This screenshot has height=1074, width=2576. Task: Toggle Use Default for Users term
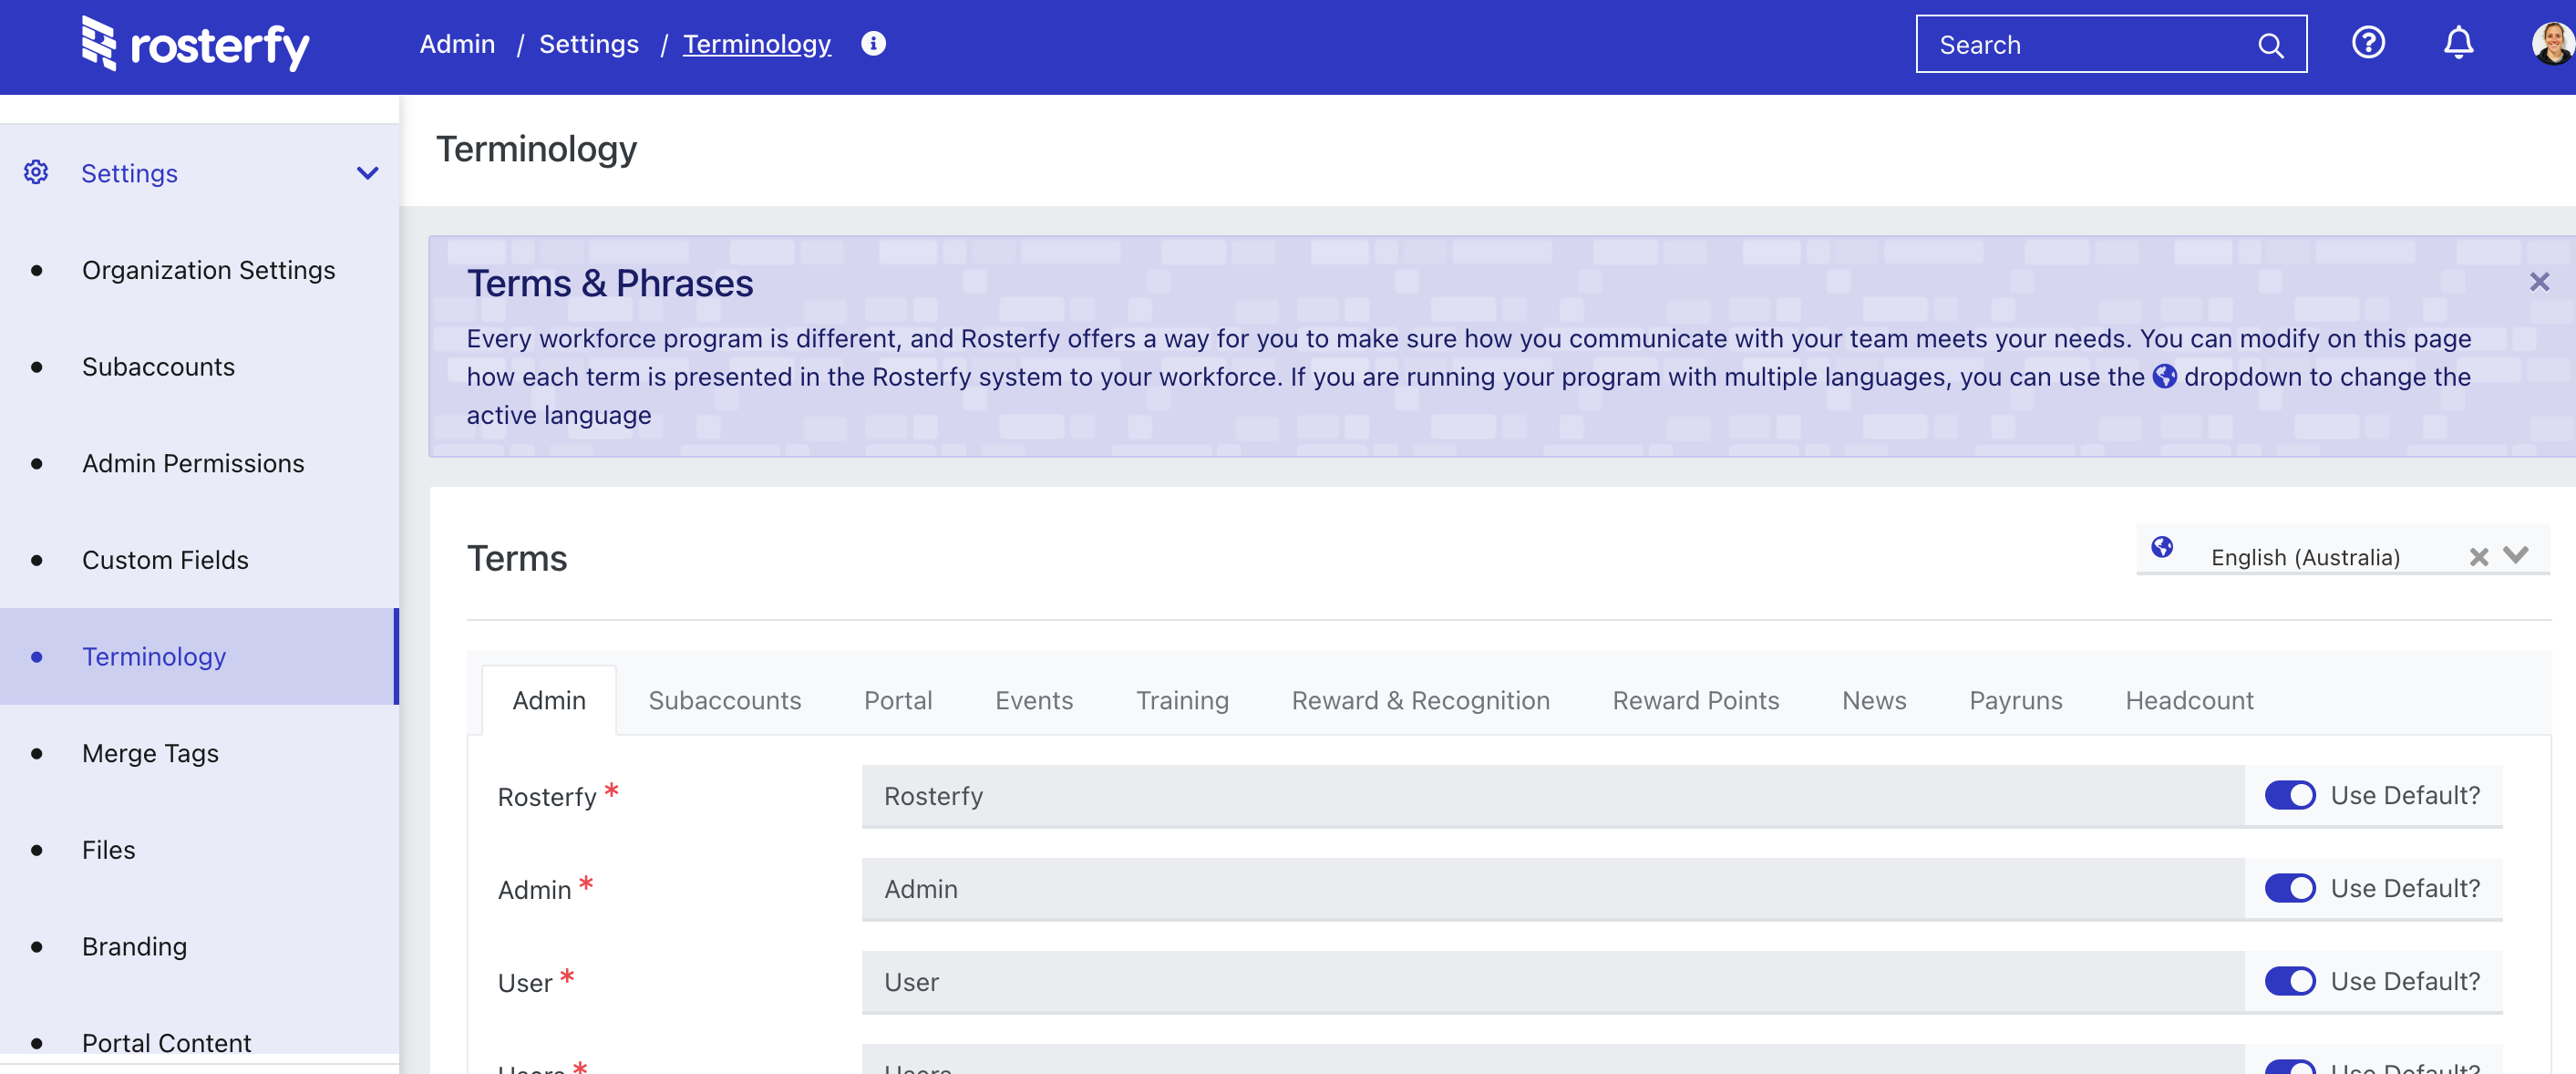coord(2290,1066)
